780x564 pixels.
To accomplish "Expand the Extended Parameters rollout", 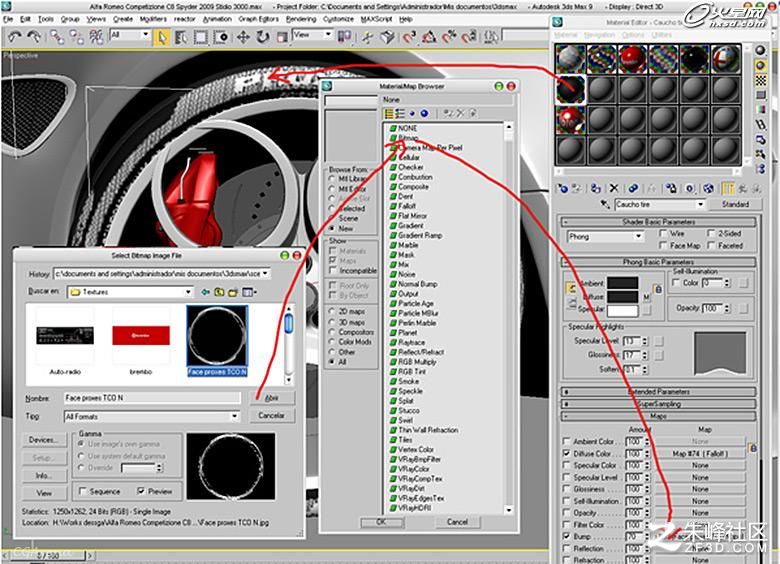I will [x=659, y=392].
